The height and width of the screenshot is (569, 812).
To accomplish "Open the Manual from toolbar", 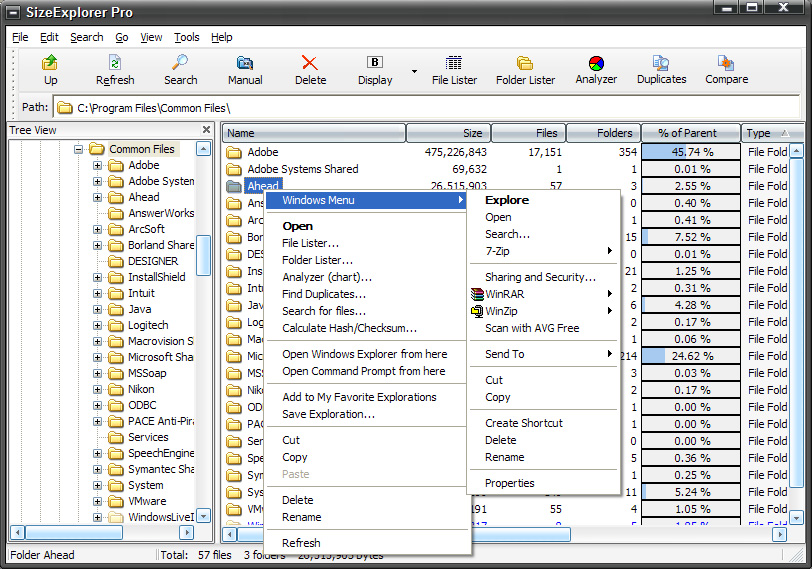I will tap(245, 69).
